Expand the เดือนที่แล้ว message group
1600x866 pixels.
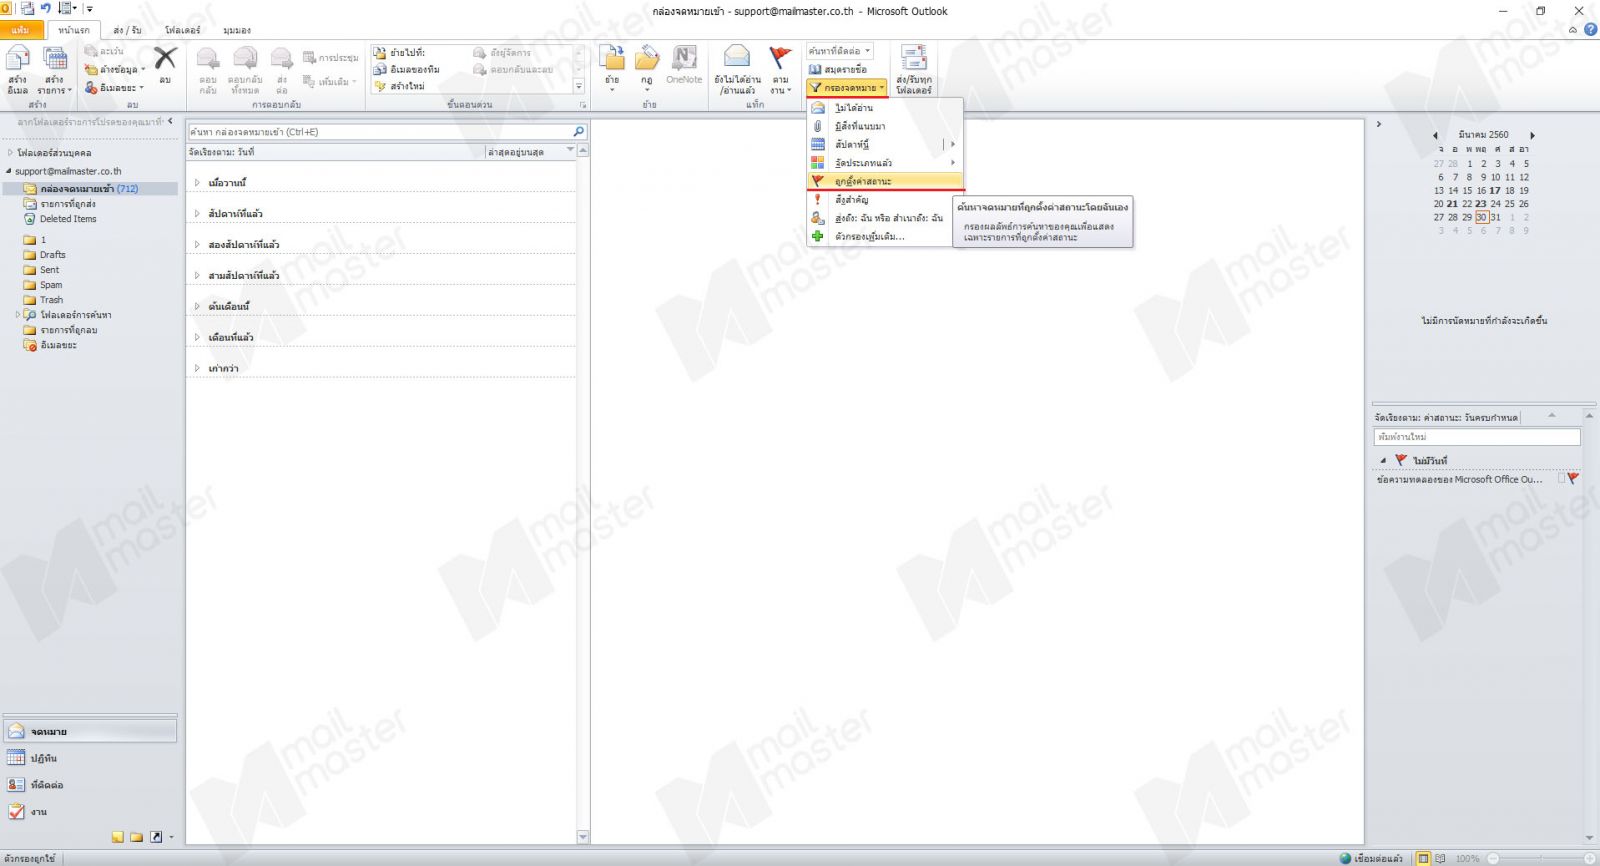(x=197, y=338)
